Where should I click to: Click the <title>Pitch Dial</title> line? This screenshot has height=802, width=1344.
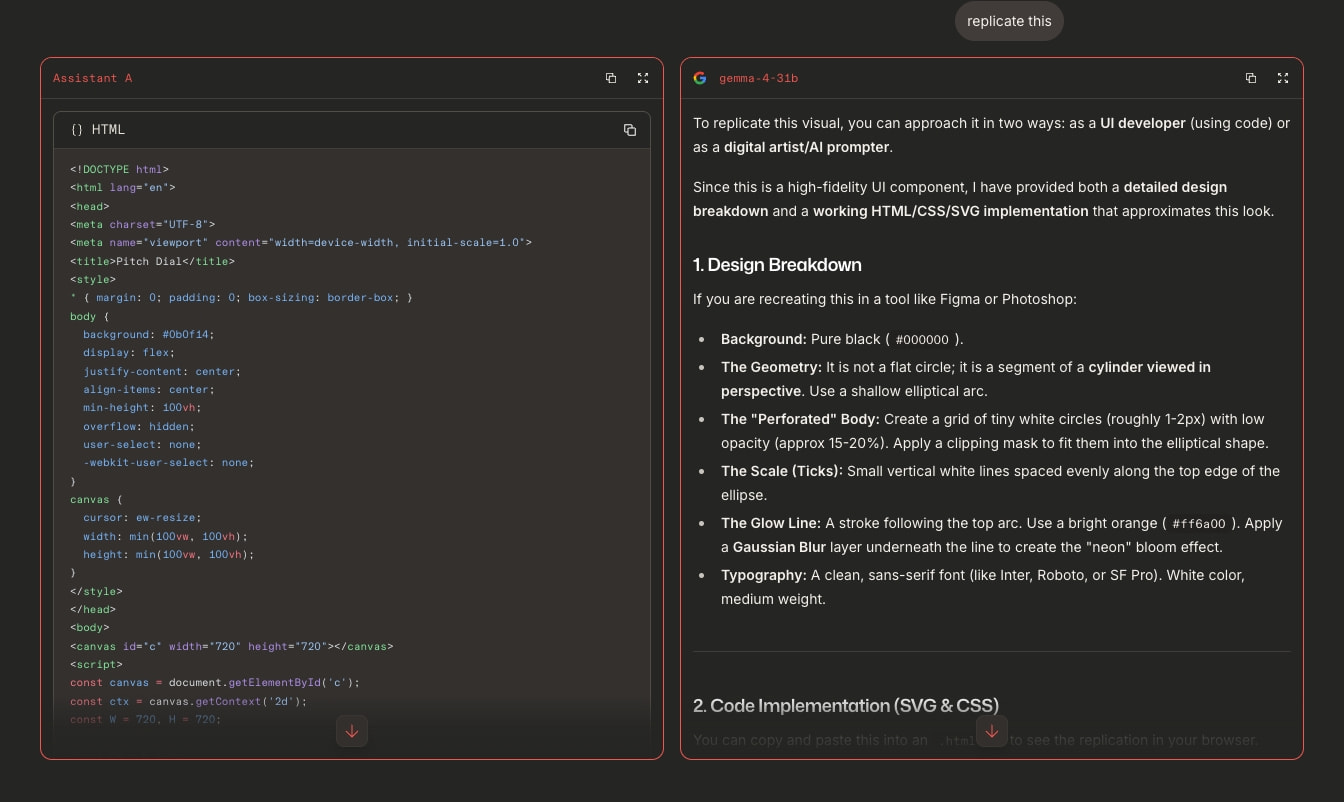[x=152, y=261]
